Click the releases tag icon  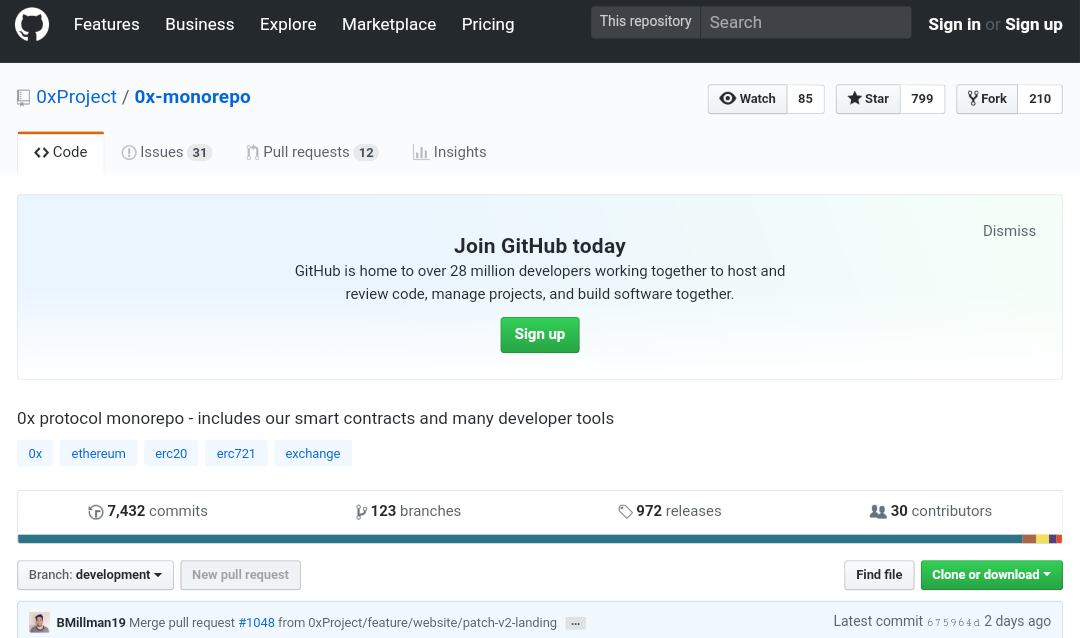point(625,512)
